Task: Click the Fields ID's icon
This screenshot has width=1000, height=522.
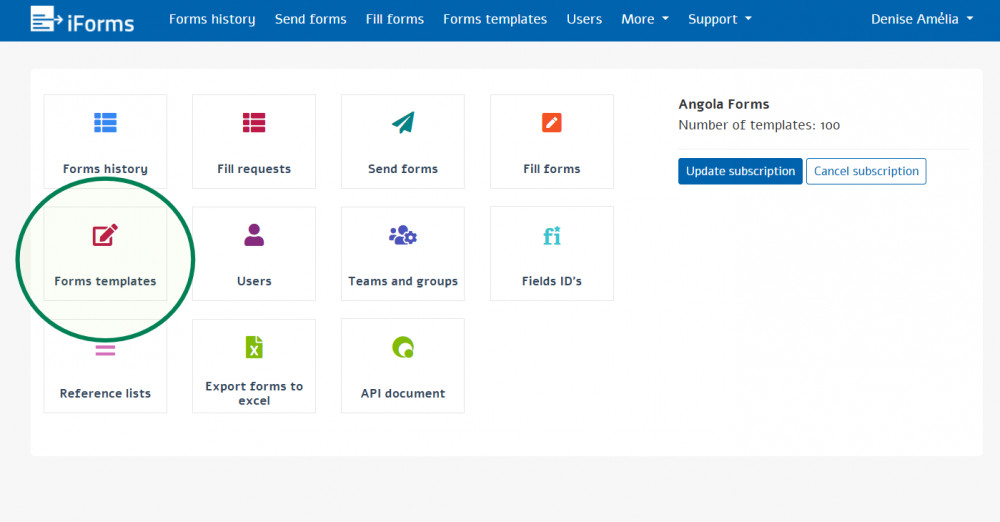Action: [552, 236]
